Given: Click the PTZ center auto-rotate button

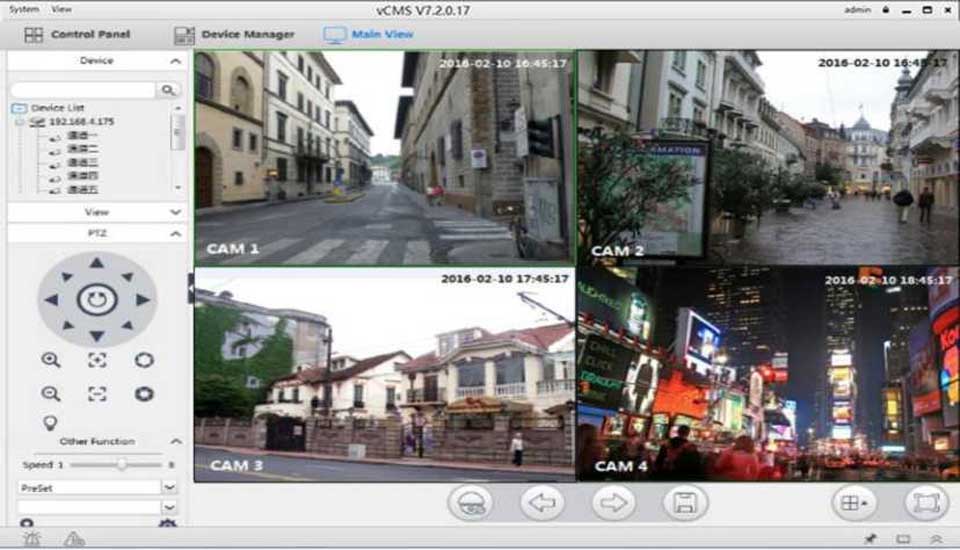Looking at the screenshot, I should (x=97, y=299).
